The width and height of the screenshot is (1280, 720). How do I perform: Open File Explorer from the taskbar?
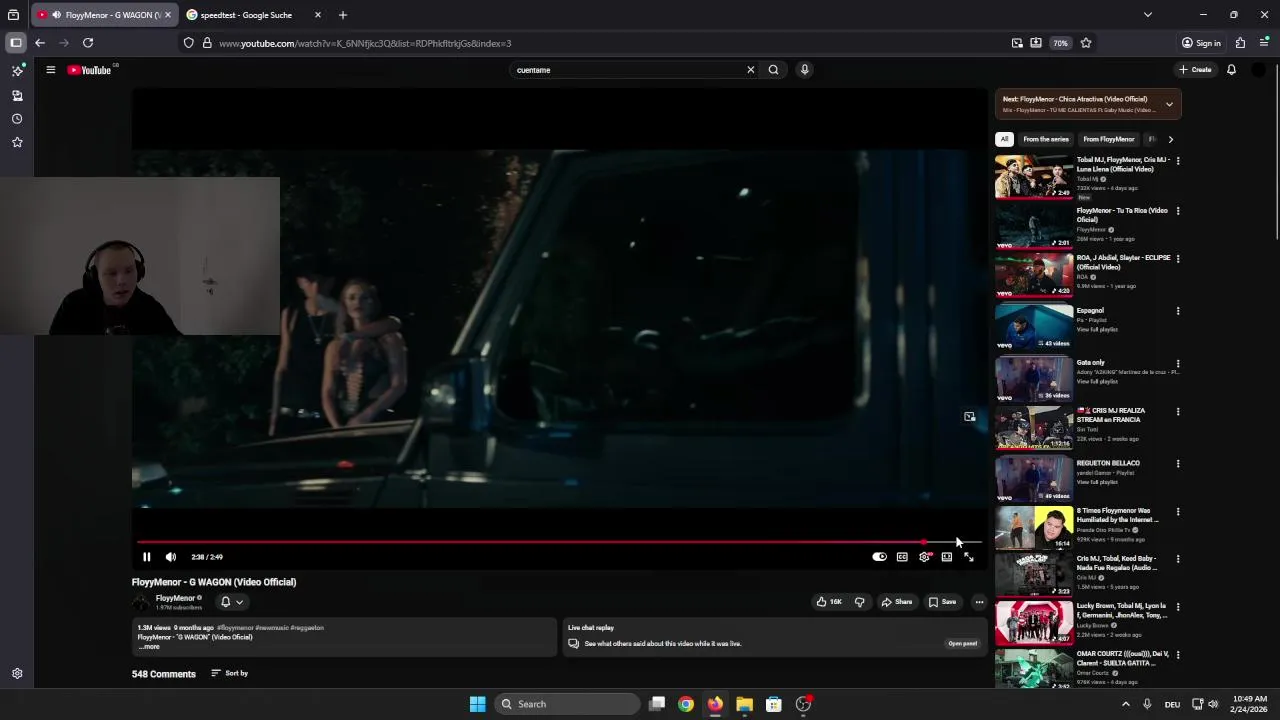(x=744, y=704)
